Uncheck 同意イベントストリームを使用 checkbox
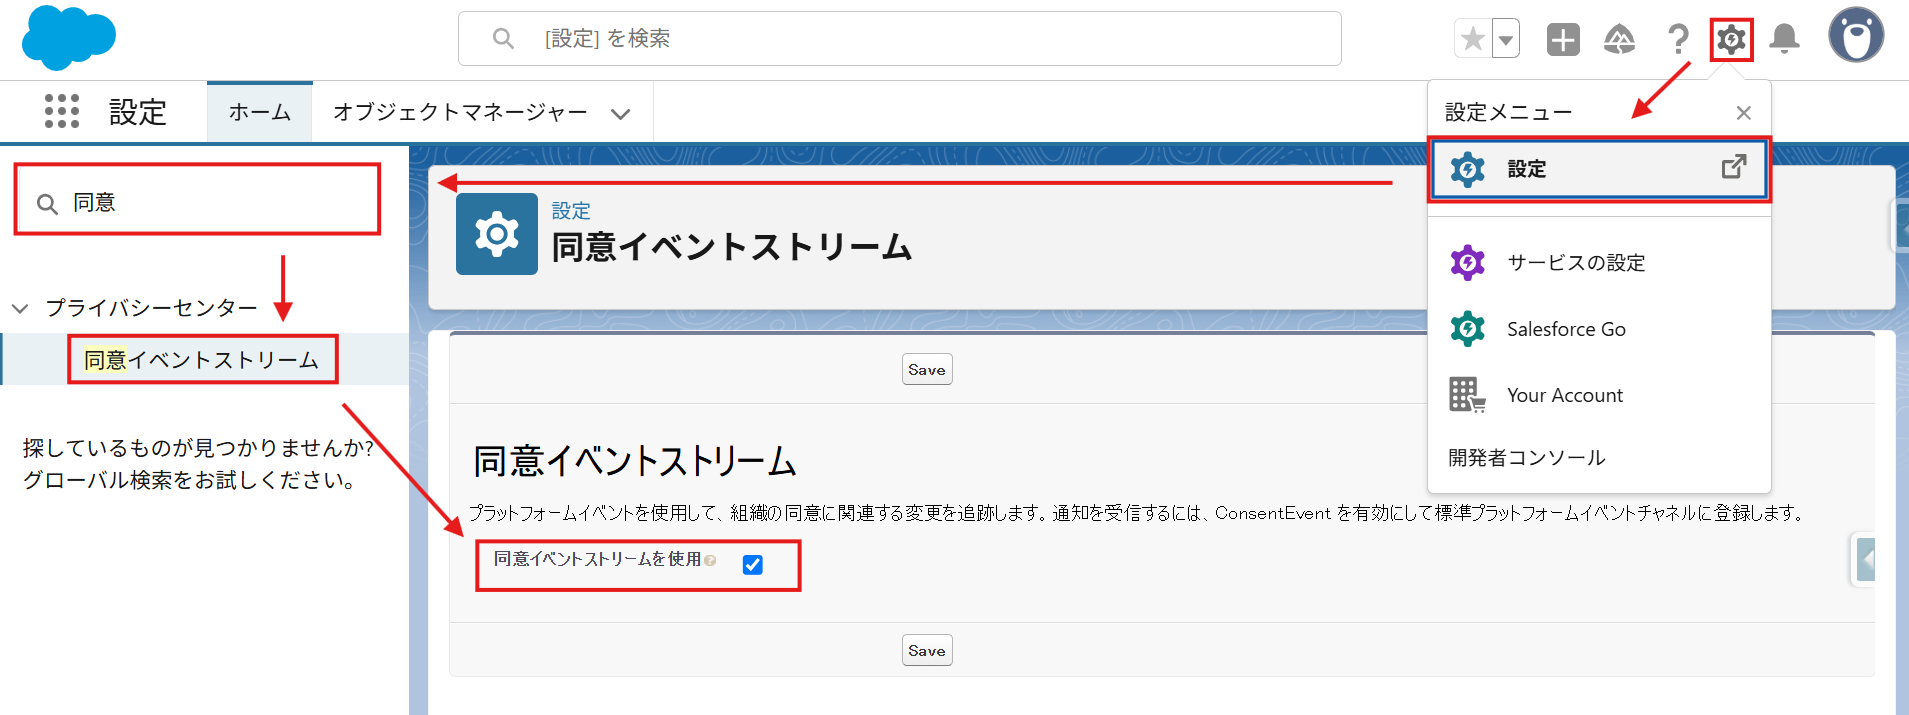Screen dimensions: 1909x715 click(753, 565)
